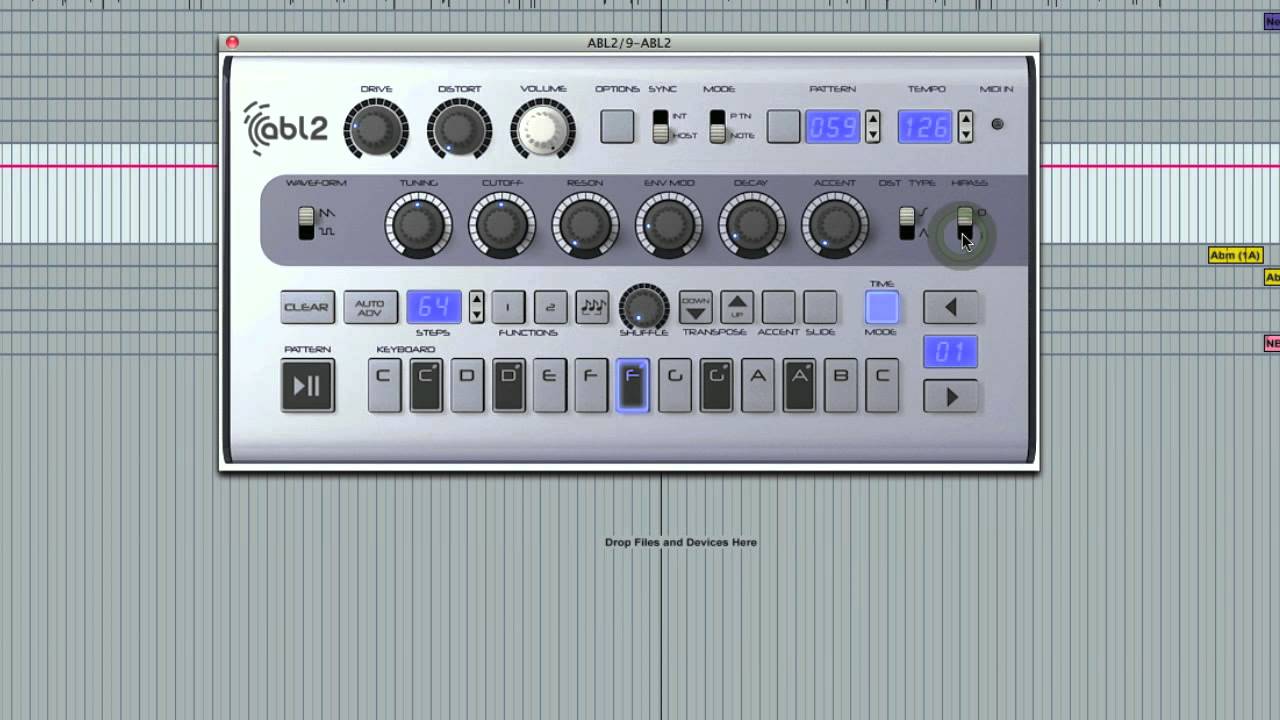The height and width of the screenshot is (720, 1280).
Task: Click the Pattern number display 059
Action: pos(833,126)
